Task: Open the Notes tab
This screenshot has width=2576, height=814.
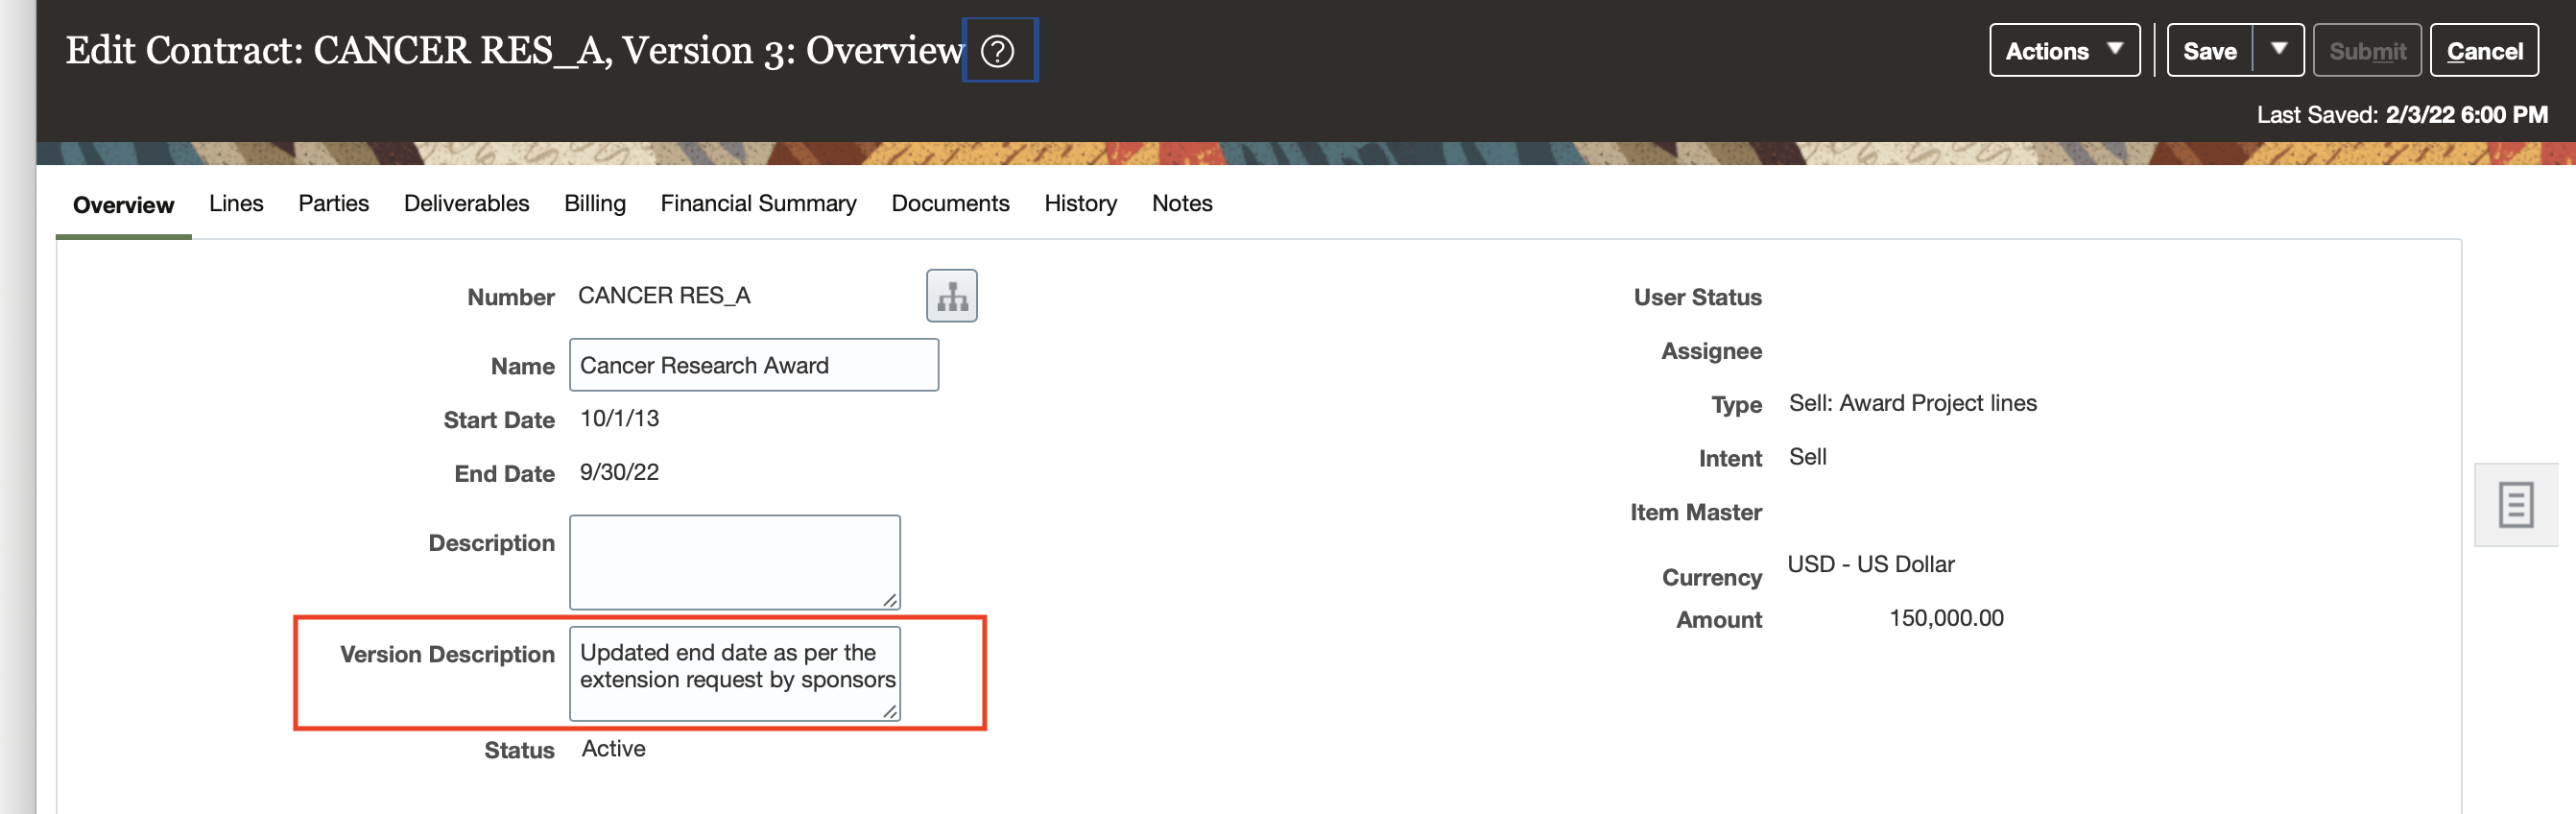Action: click(1182, 203)
